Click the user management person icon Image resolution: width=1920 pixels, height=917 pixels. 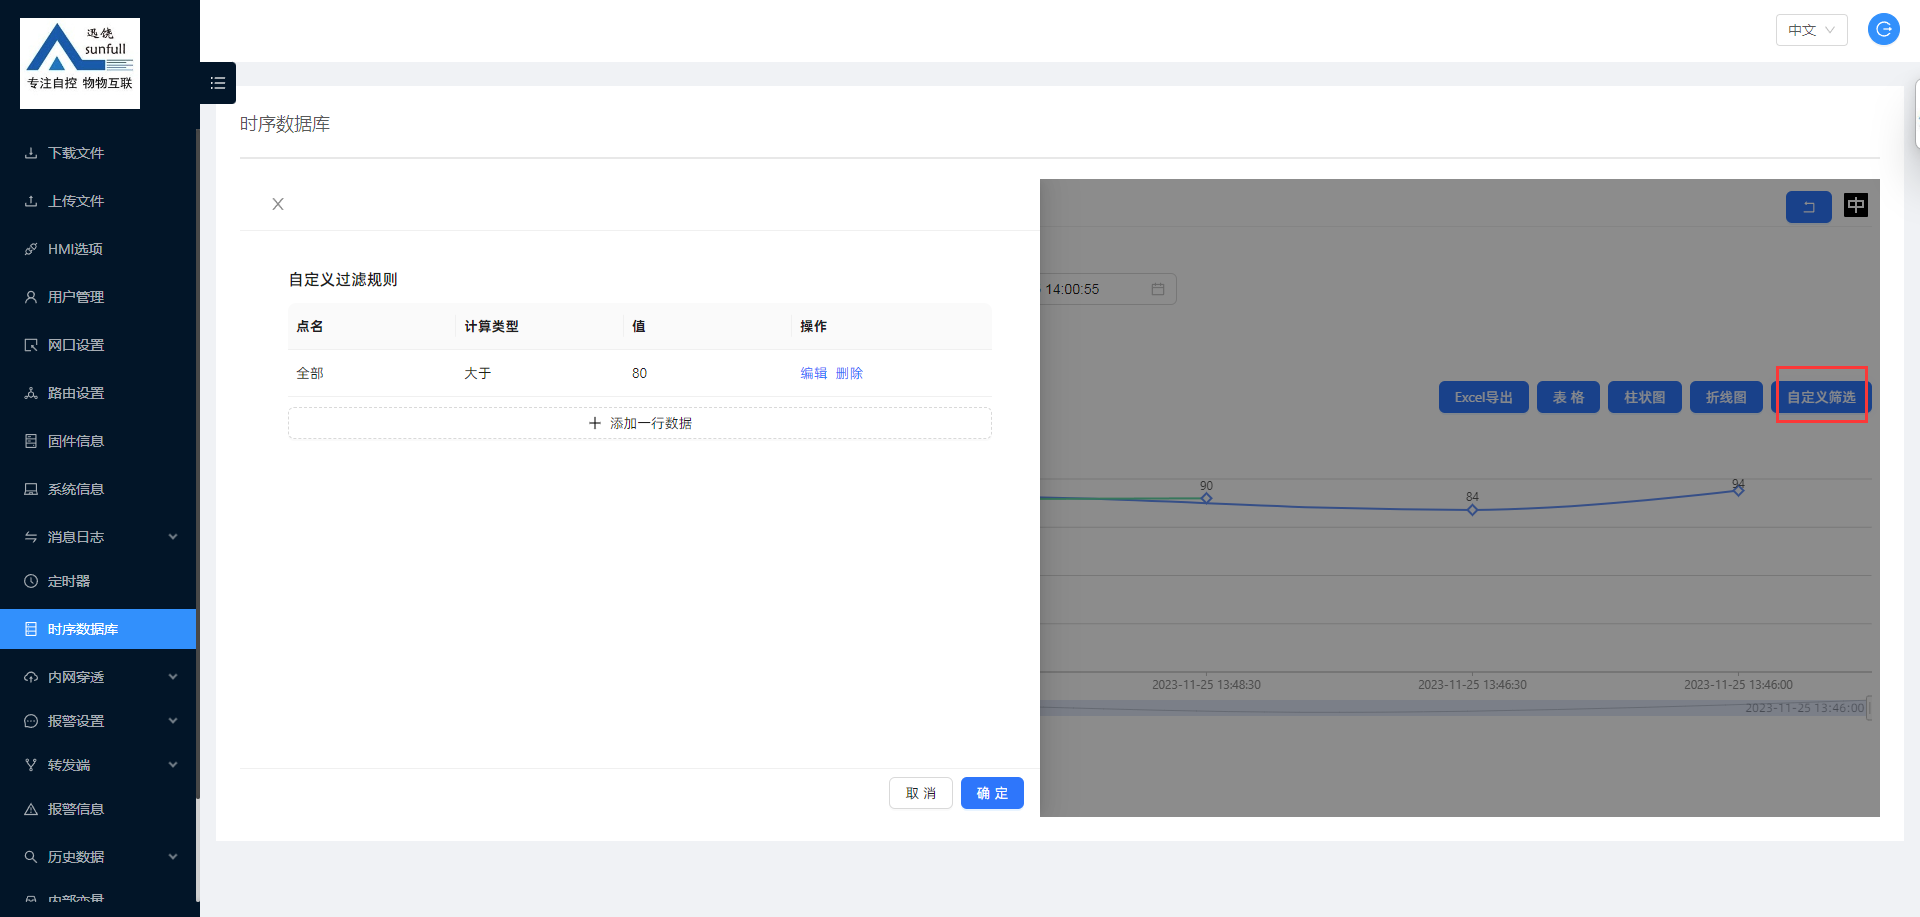tap(31, 297)
